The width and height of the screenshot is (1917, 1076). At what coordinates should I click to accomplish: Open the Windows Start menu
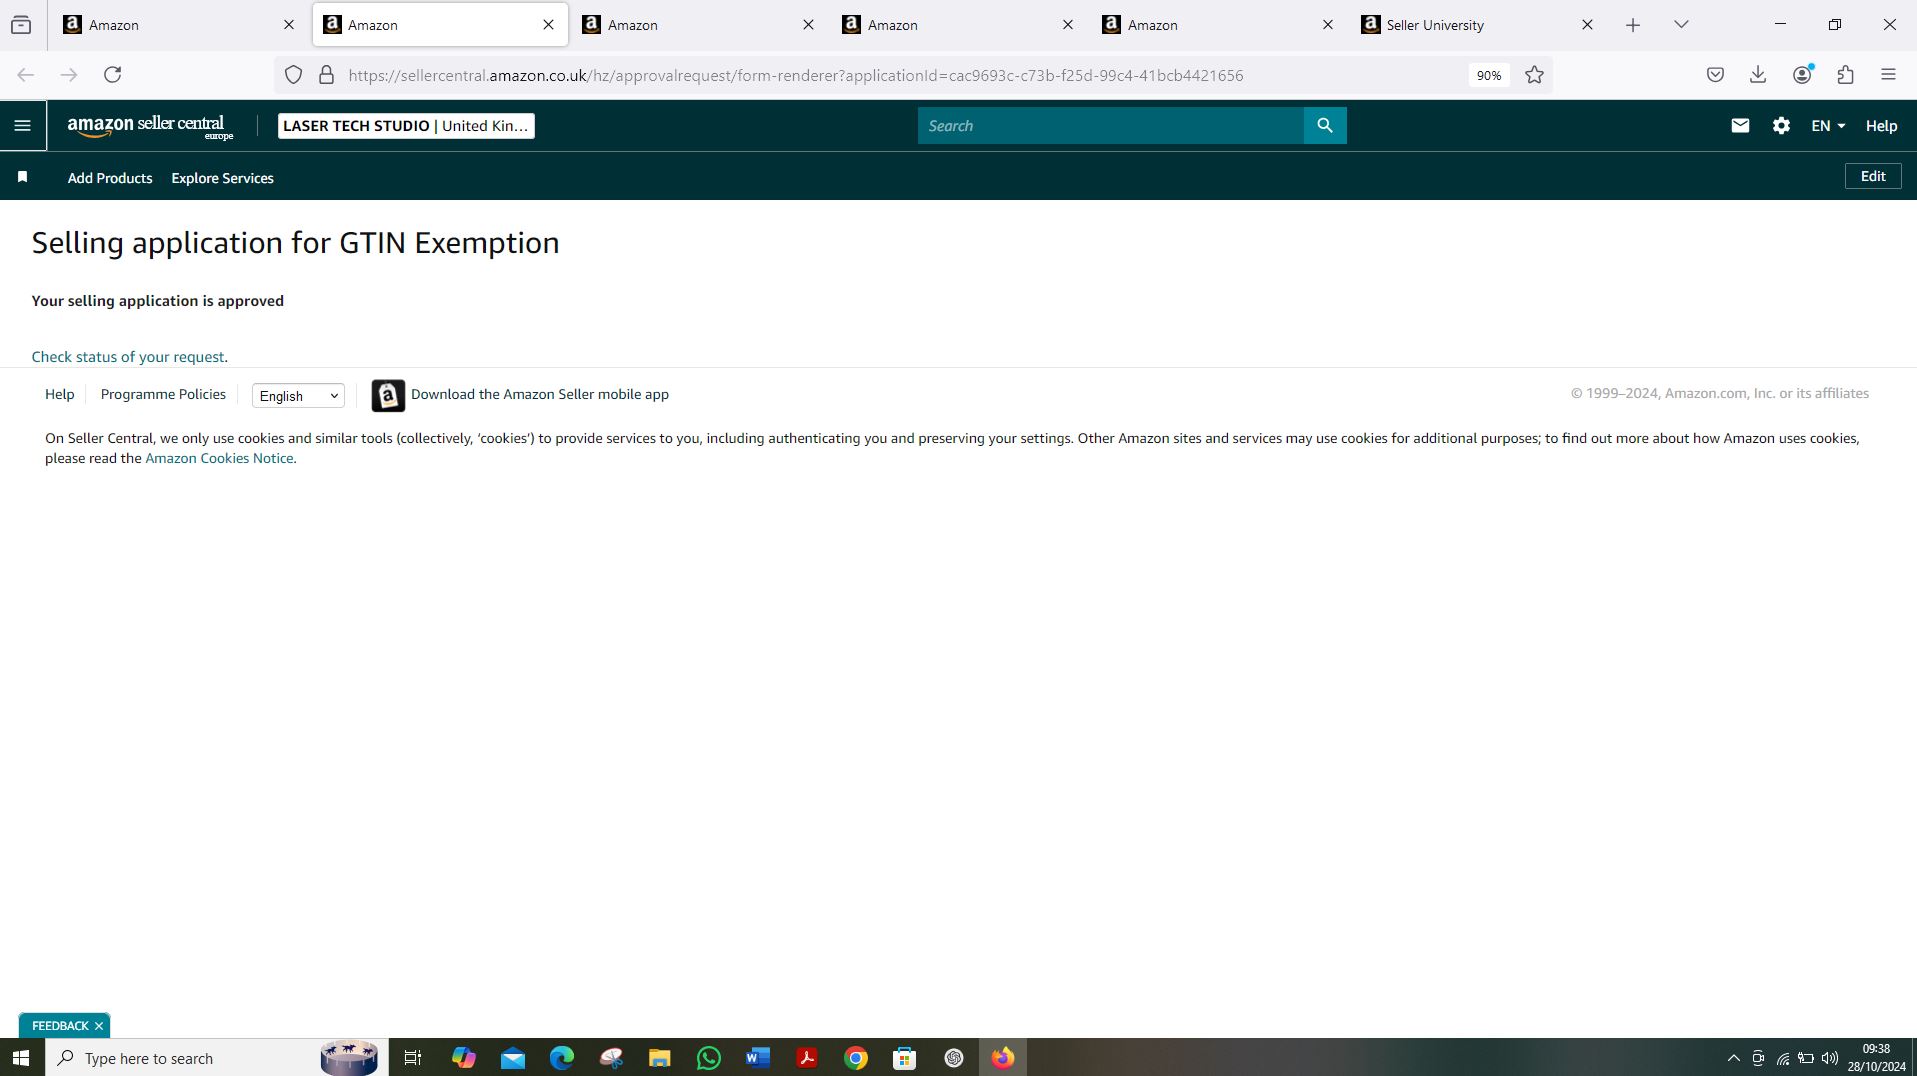[x=21, y=1058]
